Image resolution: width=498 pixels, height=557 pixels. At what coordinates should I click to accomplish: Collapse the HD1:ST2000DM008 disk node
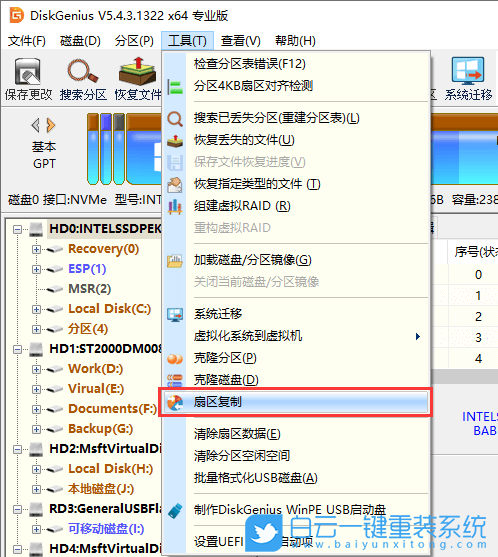click(x=17, y=350)
